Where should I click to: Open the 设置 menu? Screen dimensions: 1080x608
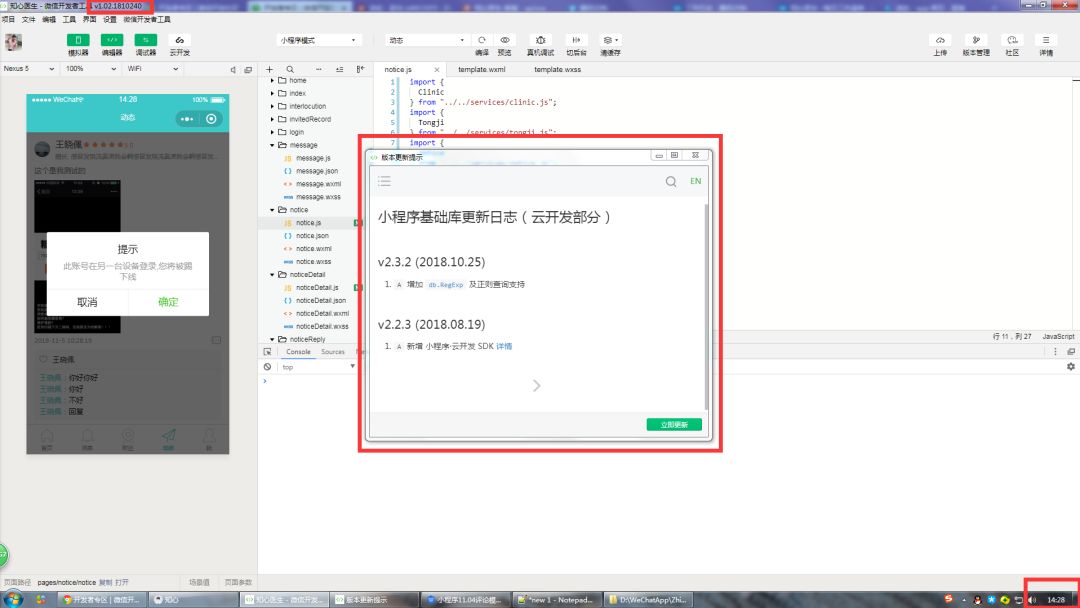click(110, 19)
